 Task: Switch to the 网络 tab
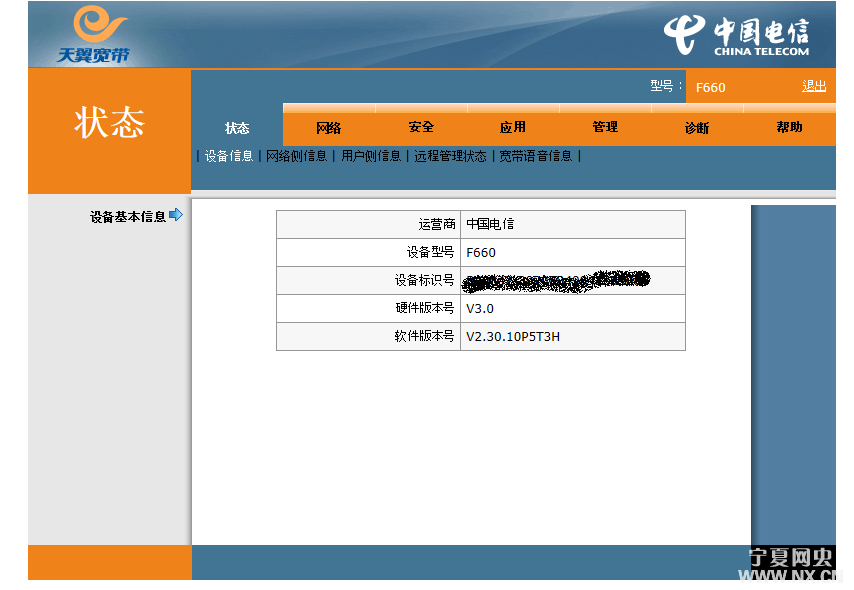pyautogui.click(x=328, y=127)
